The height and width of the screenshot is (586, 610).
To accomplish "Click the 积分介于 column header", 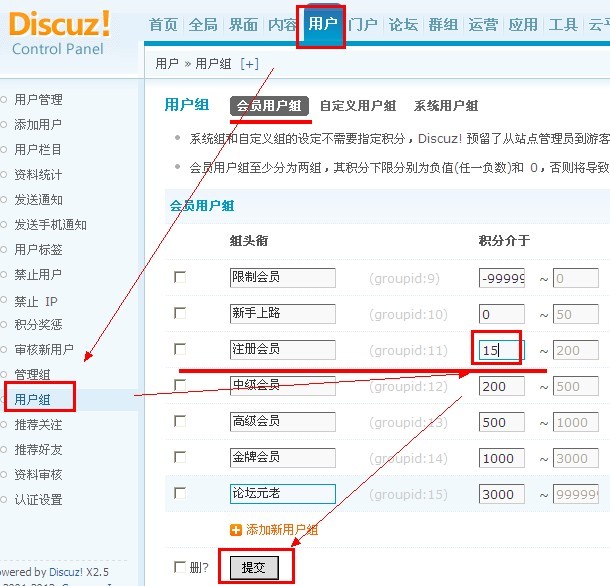I will 504,240.
